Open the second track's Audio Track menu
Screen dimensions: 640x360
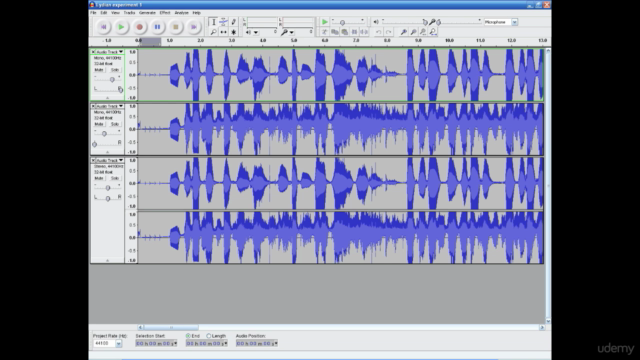109,106
